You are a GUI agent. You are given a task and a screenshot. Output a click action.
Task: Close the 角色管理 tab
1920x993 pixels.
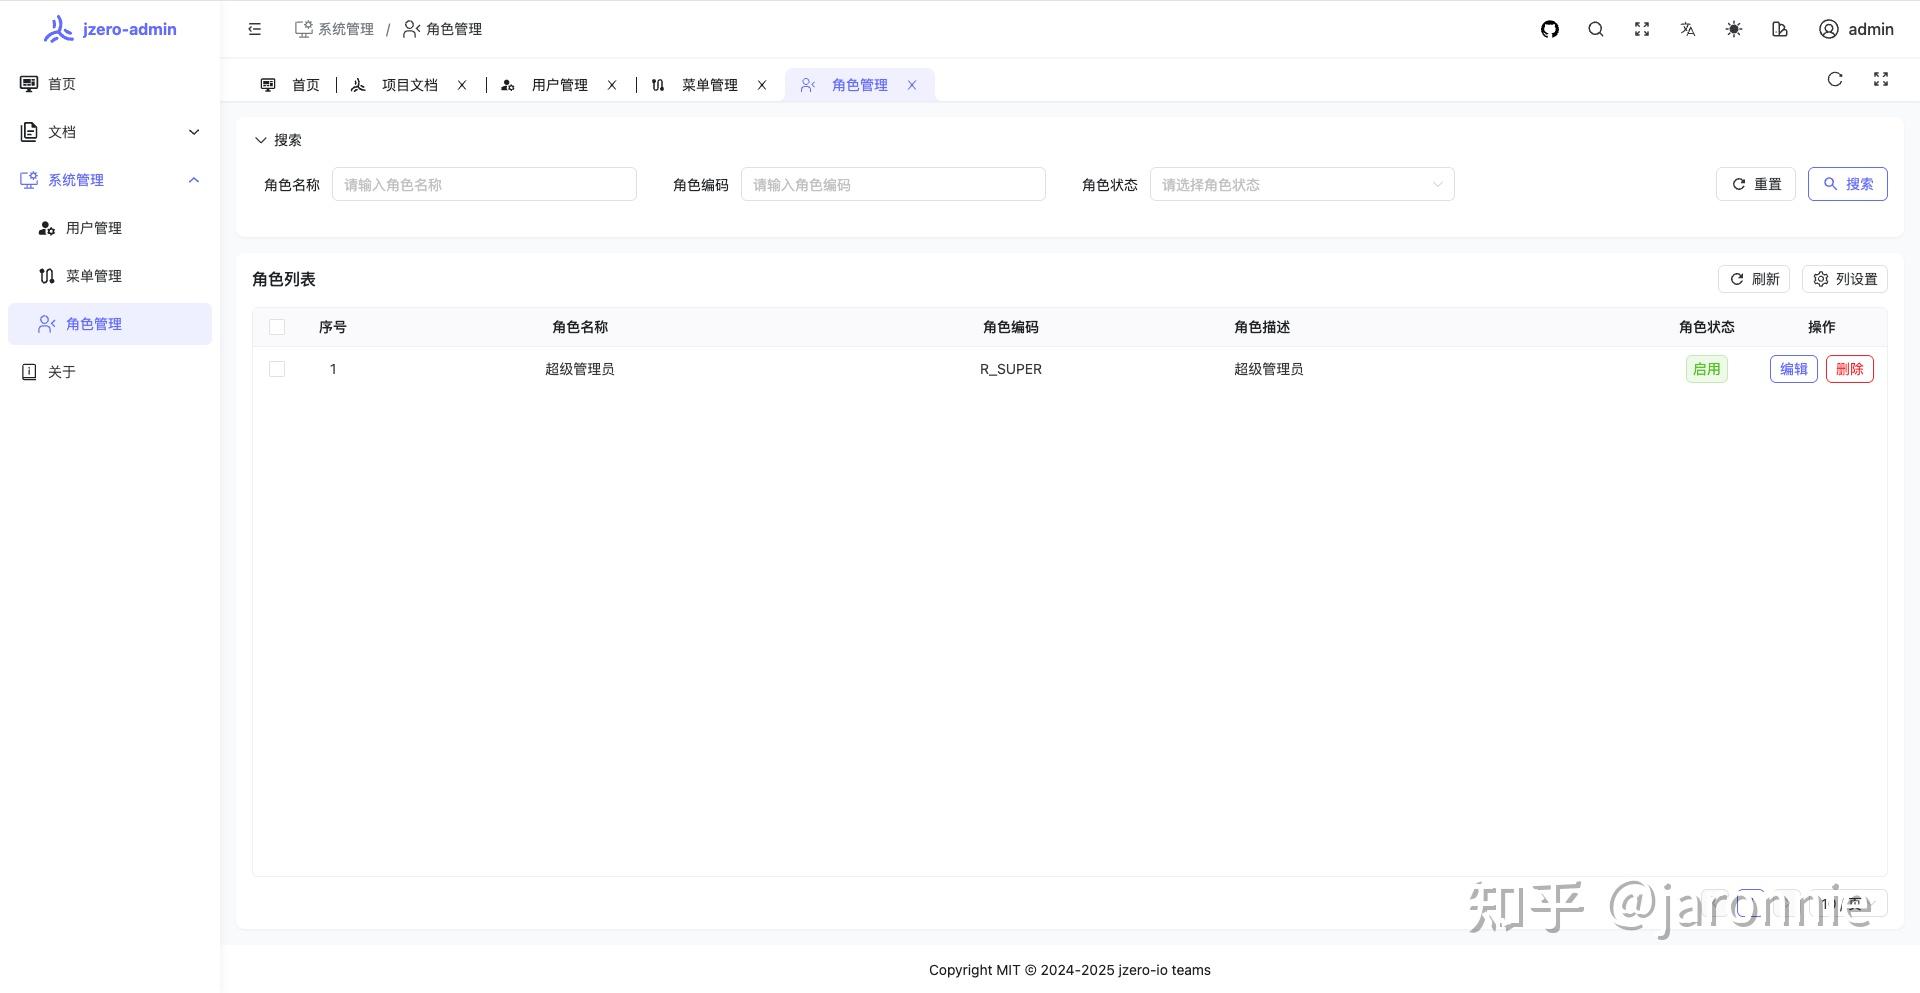912,85
